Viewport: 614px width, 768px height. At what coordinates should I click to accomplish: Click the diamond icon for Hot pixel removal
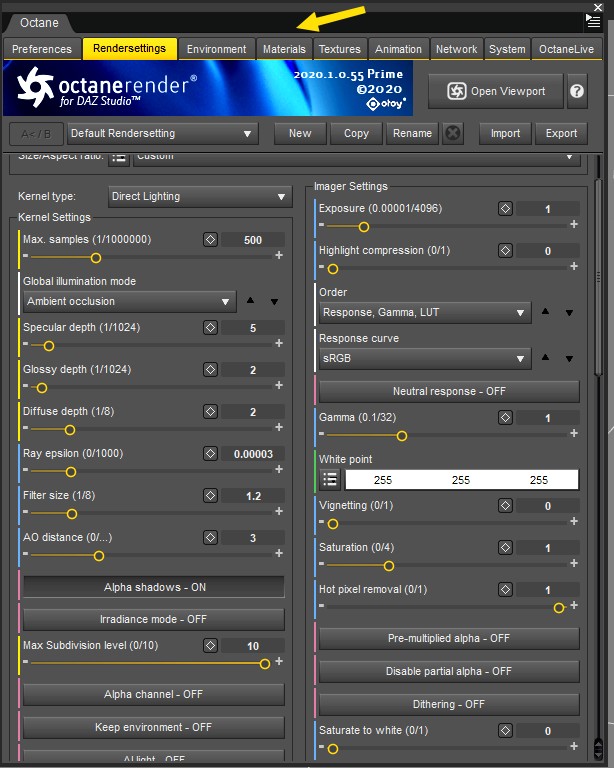pos(505,590)
